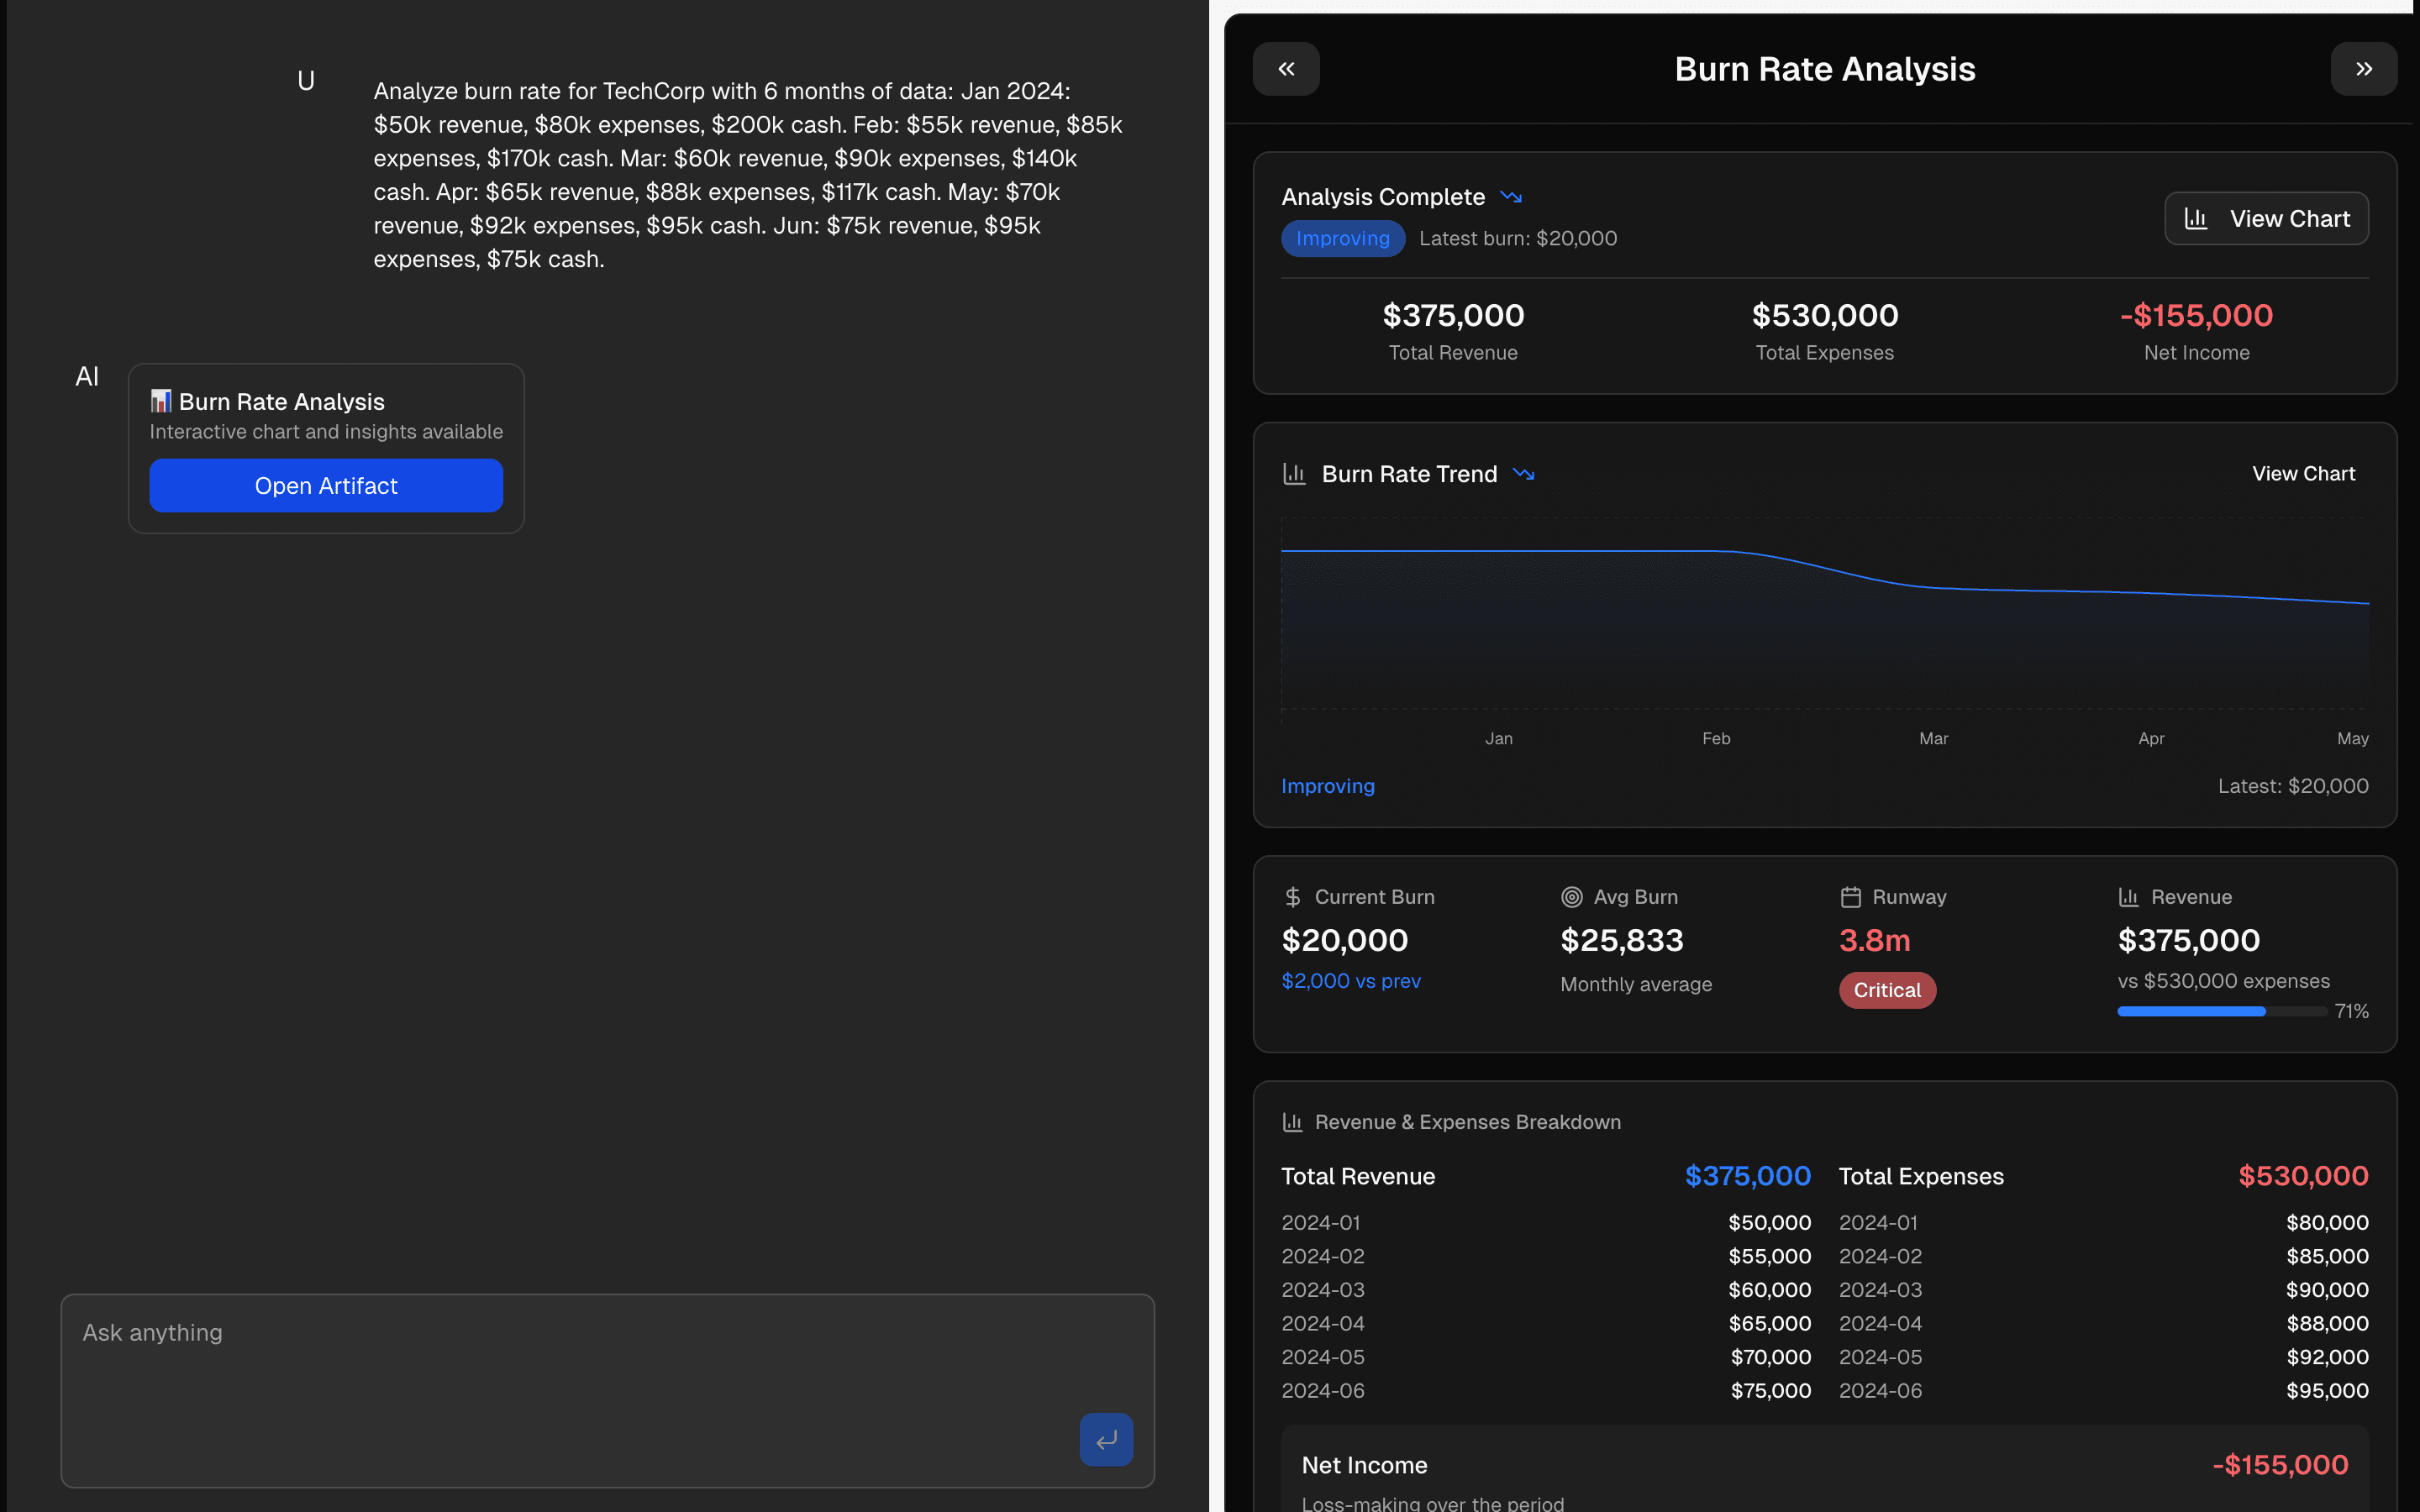Viewport: 2420px width, 1512px height.
Task: Click the target icon beside Avg Burn
Action: click(x=1572, y=897)
